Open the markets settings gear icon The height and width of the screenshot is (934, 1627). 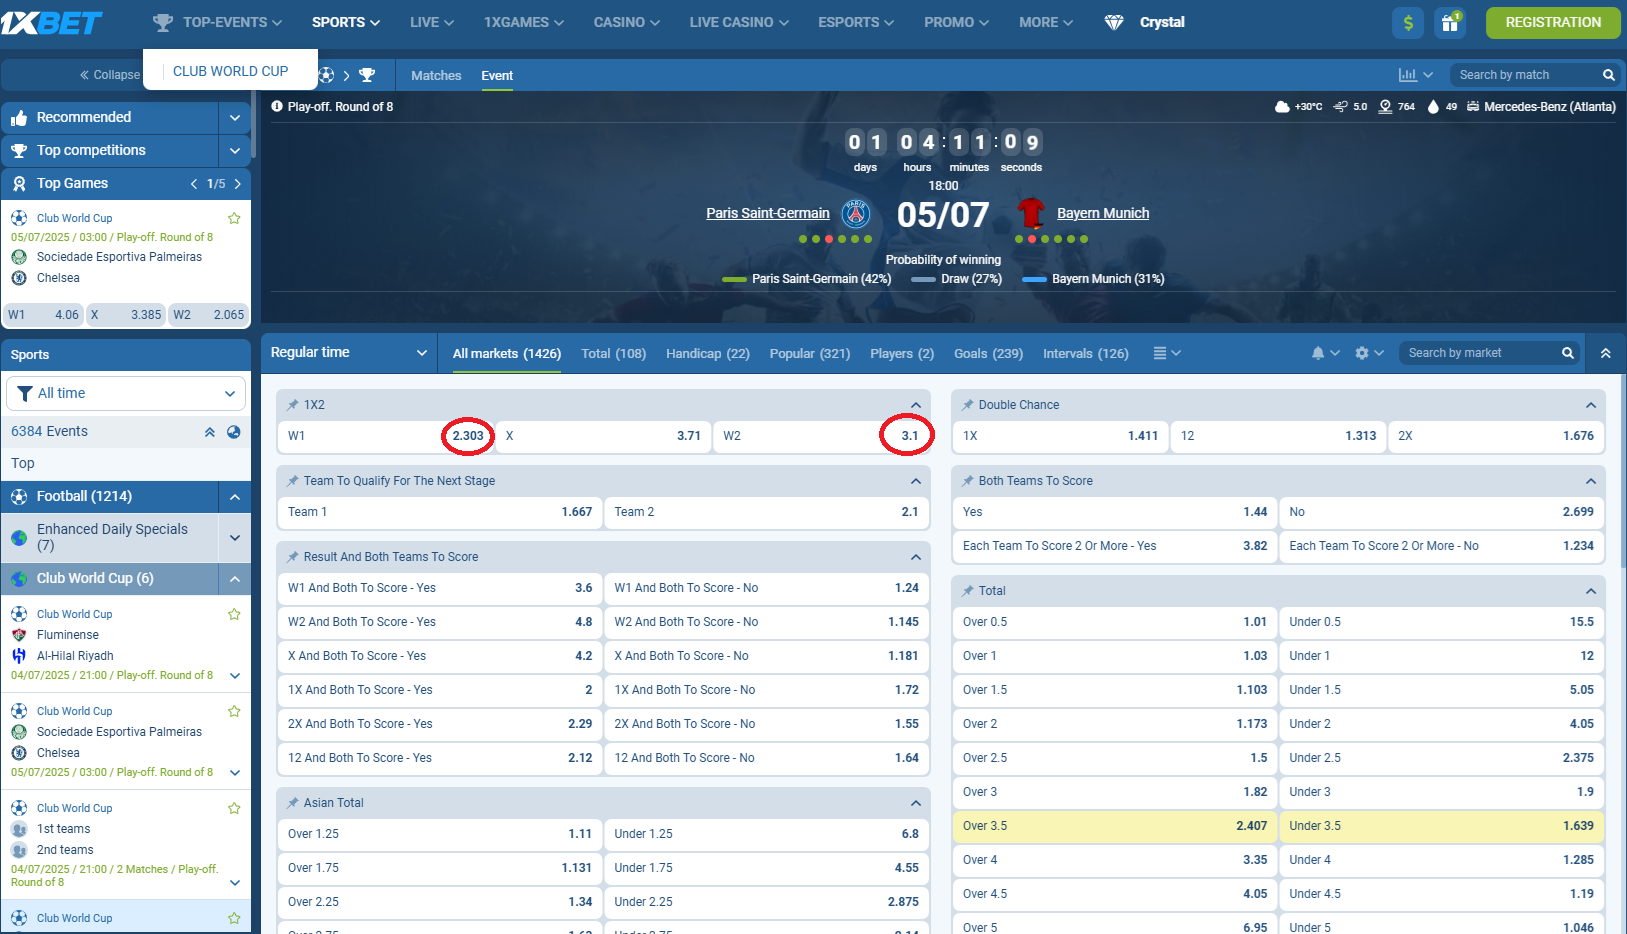click(x=1361, y=353)
